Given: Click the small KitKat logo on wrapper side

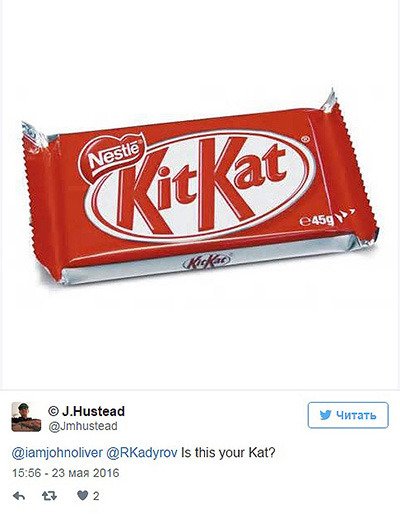Looking at the screenshot, I should click(207, 261).
